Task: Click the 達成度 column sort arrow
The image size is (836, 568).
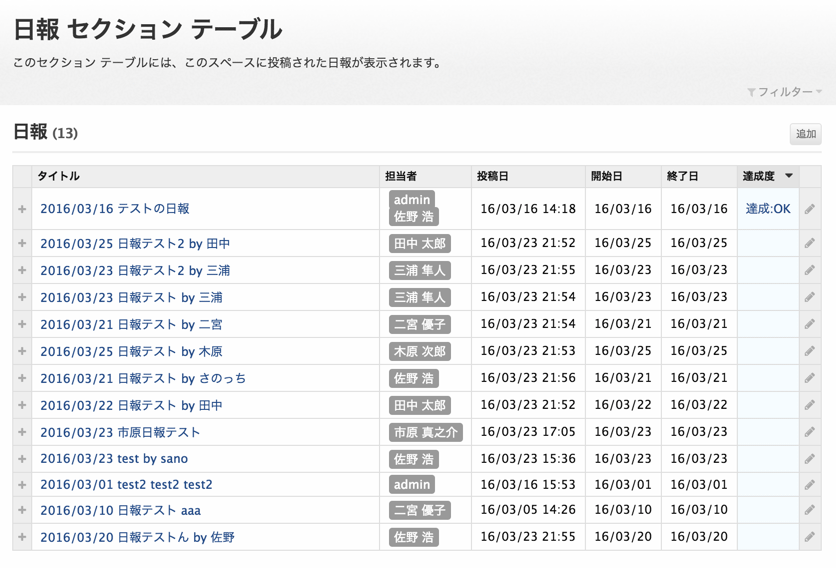Action: coord(788,176)
